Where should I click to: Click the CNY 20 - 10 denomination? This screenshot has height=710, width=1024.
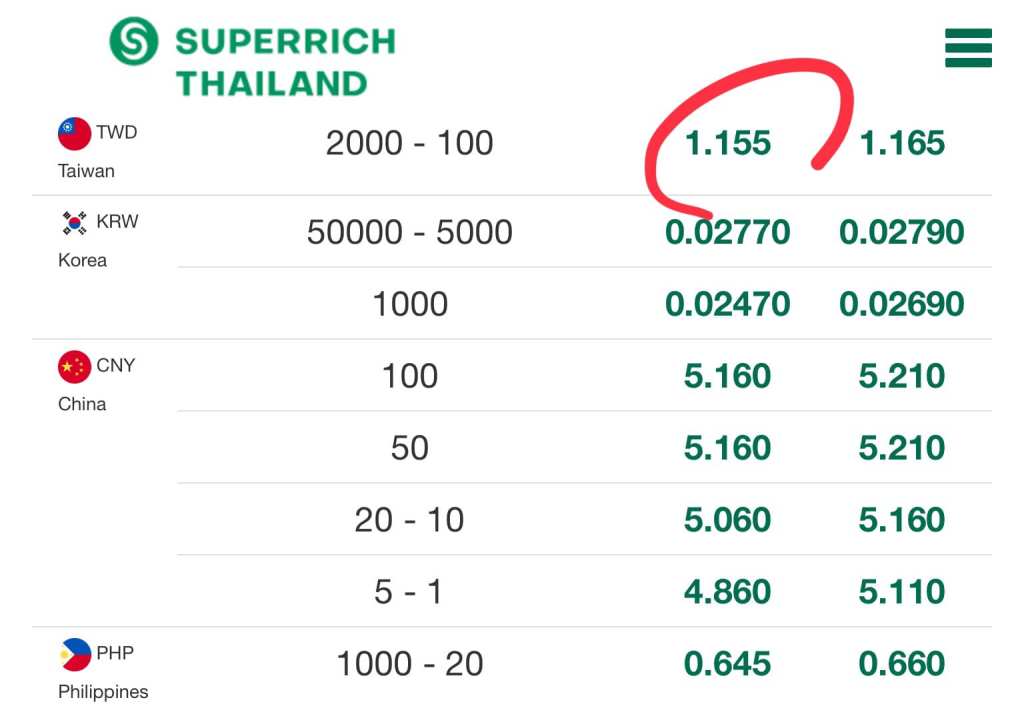pyautogui.click(x=410, y=520)
